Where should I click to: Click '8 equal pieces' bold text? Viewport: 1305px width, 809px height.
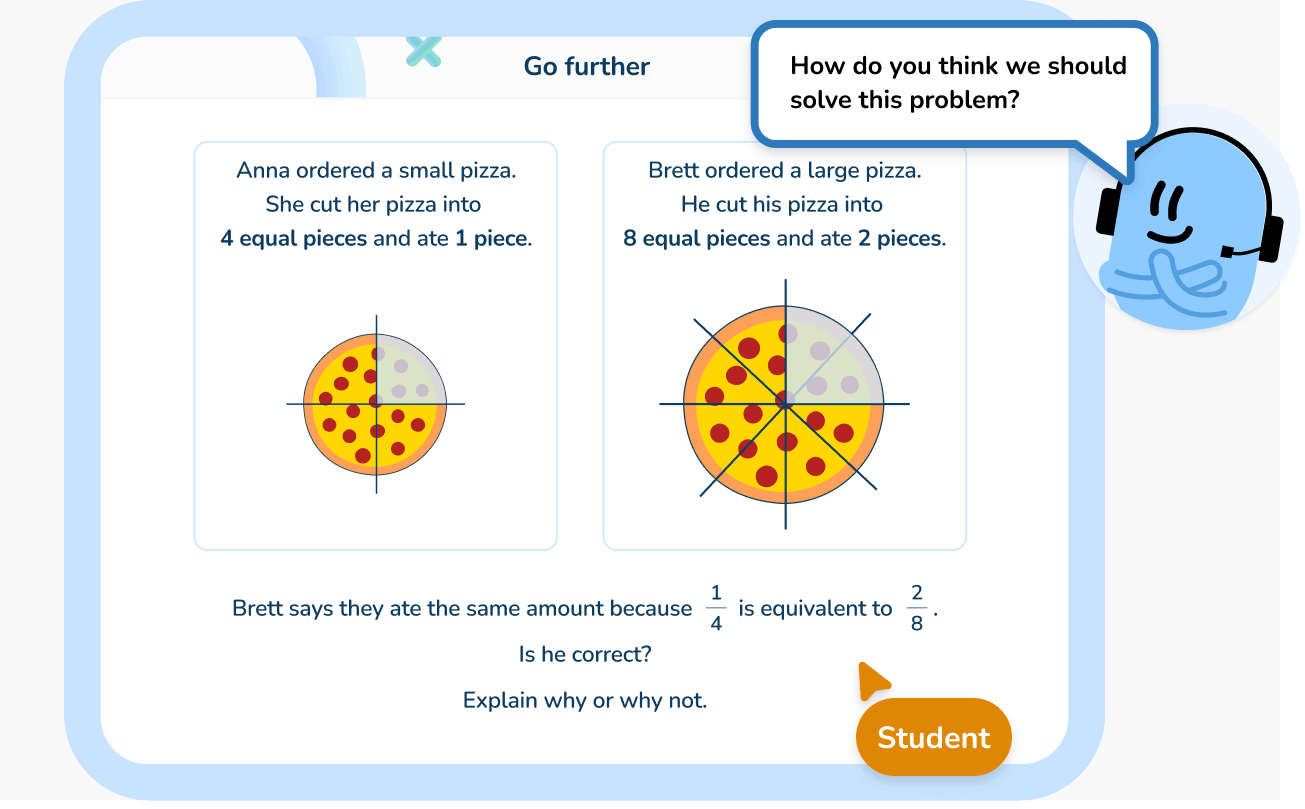697,239
